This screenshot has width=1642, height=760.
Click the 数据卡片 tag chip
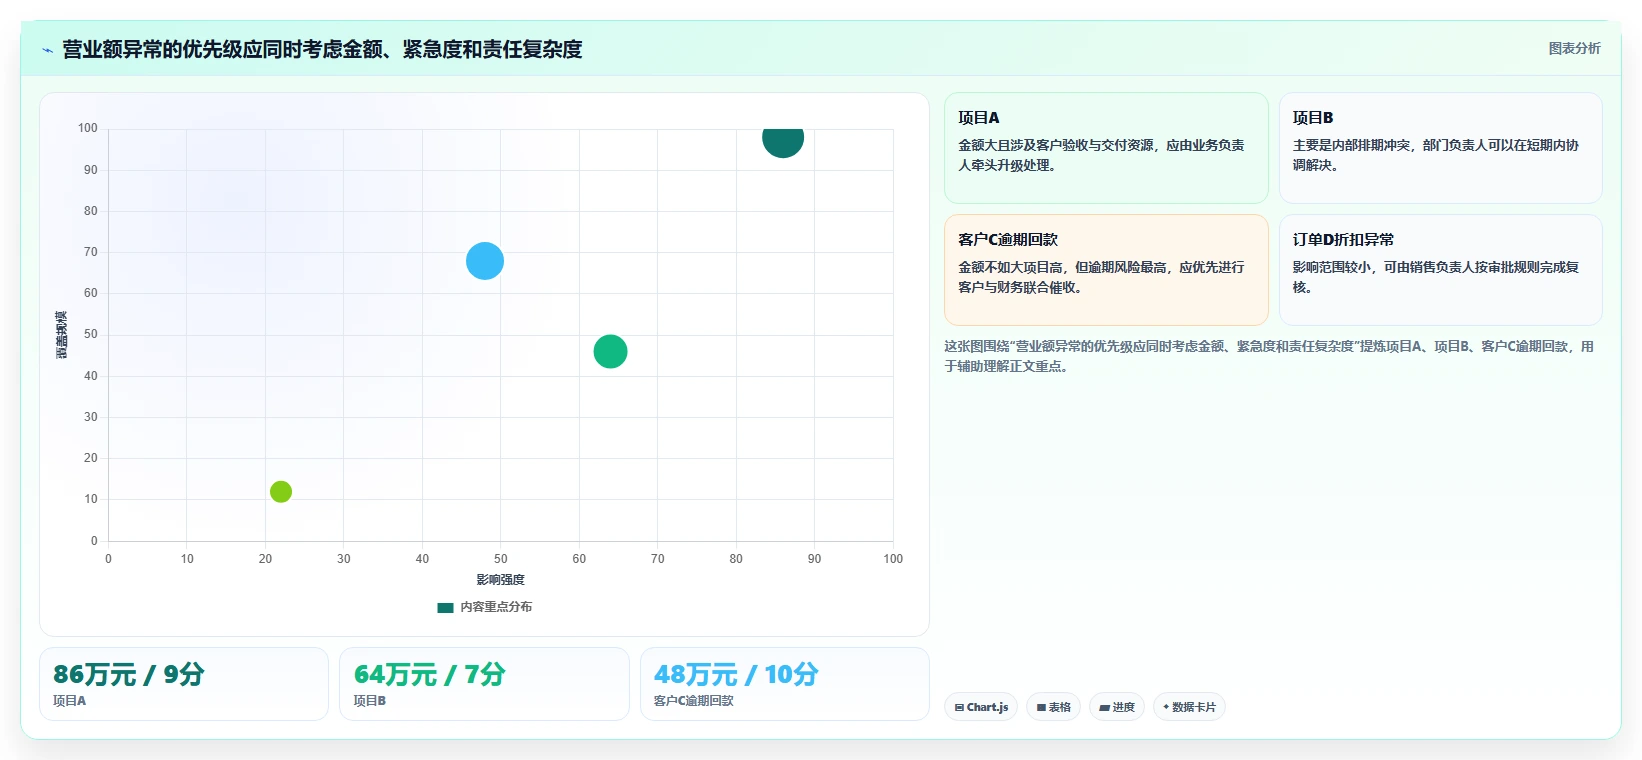1189,707
